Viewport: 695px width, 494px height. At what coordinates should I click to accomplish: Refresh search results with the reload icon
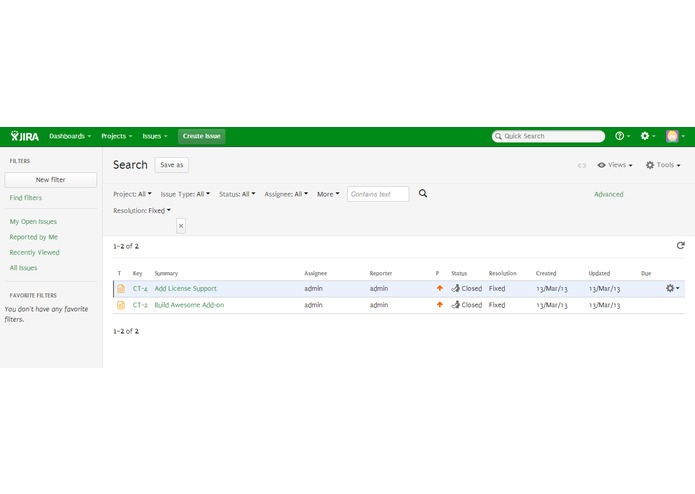680,245
